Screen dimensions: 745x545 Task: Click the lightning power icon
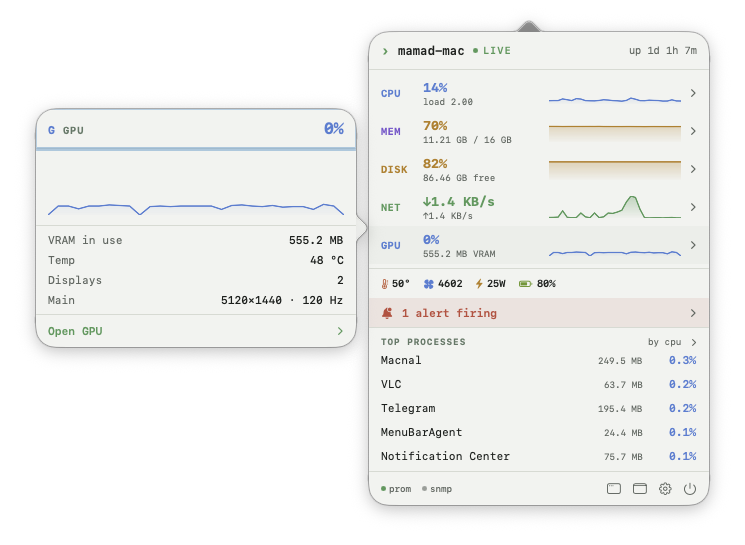[479, 284]
